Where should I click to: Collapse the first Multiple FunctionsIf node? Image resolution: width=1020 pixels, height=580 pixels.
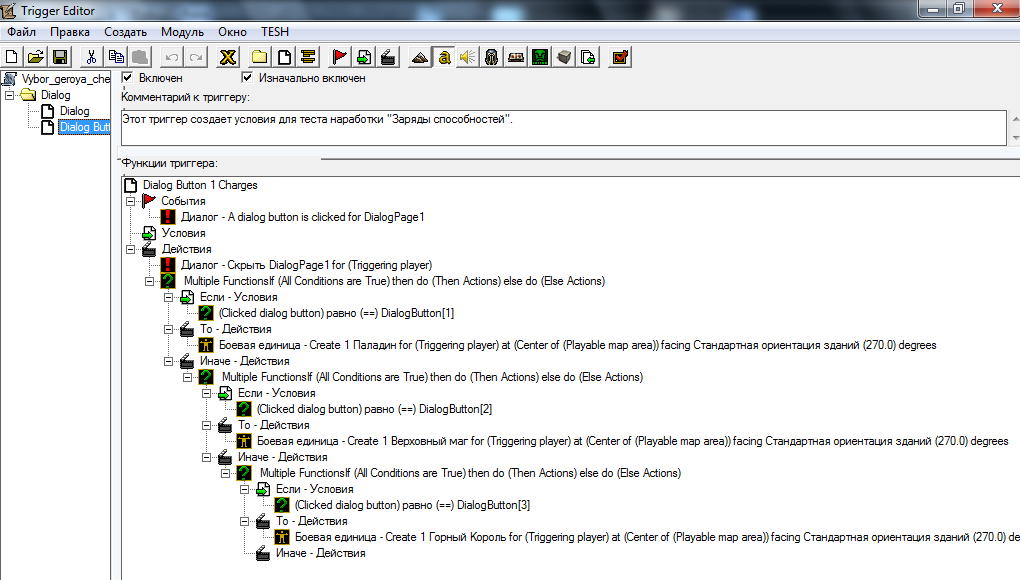pyautogui.click(x=149, y=282)
